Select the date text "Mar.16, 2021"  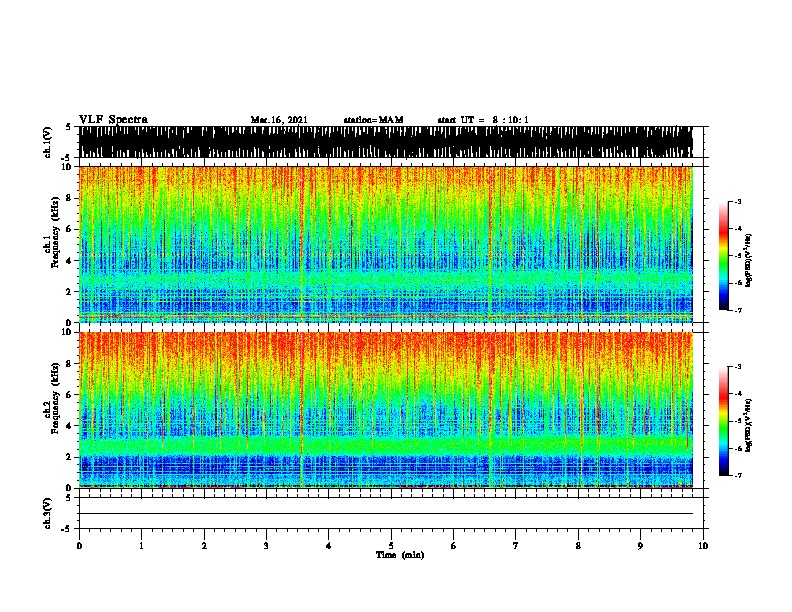pos(279,120)
